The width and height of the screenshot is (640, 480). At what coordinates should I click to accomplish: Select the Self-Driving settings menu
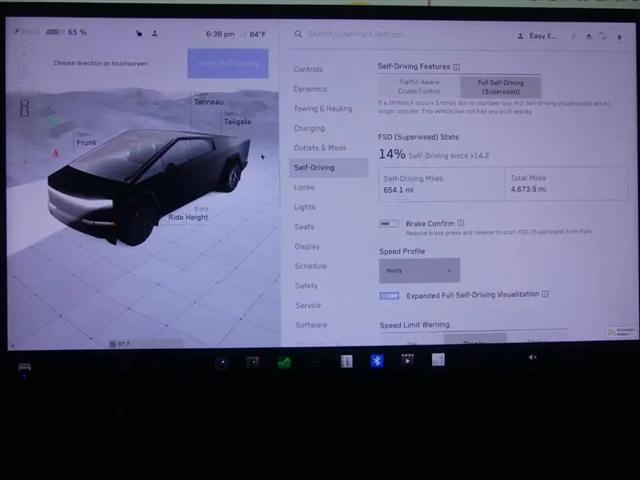pyautogui.click(x=329, y=168)
